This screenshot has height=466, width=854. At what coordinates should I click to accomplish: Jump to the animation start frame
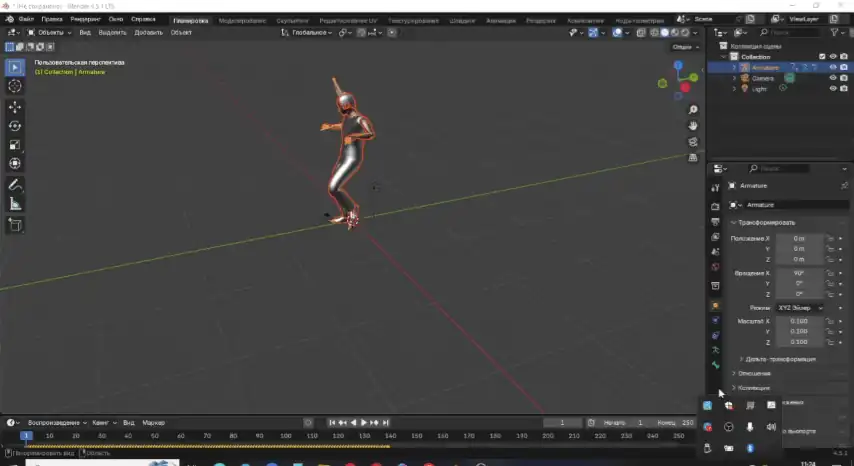click(x=332, y=422)
